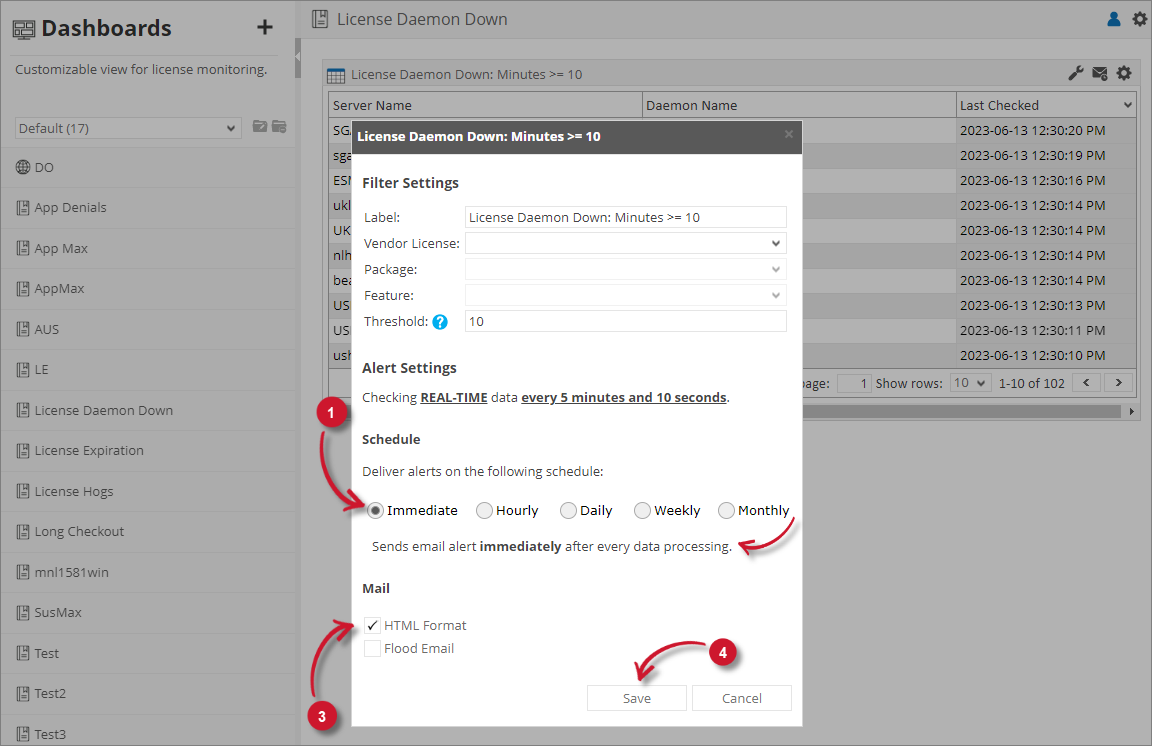1152x746 pixels.
Task: Click the first folder icon beside Default dropdown
Action: (259, 126)
